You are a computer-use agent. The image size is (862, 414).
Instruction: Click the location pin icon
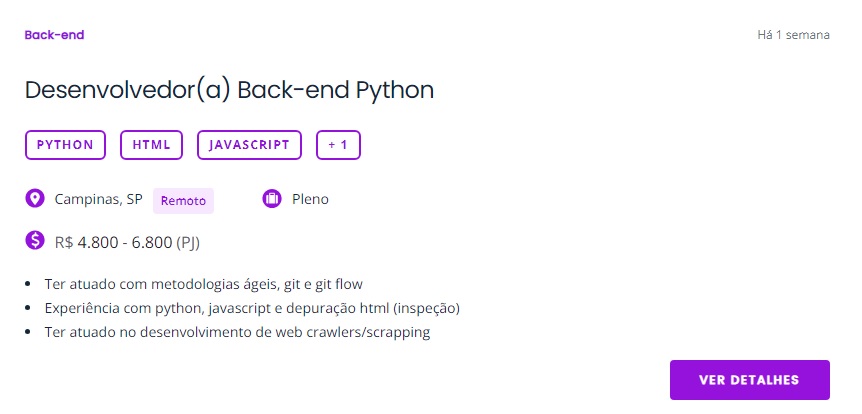pos(35,198)
